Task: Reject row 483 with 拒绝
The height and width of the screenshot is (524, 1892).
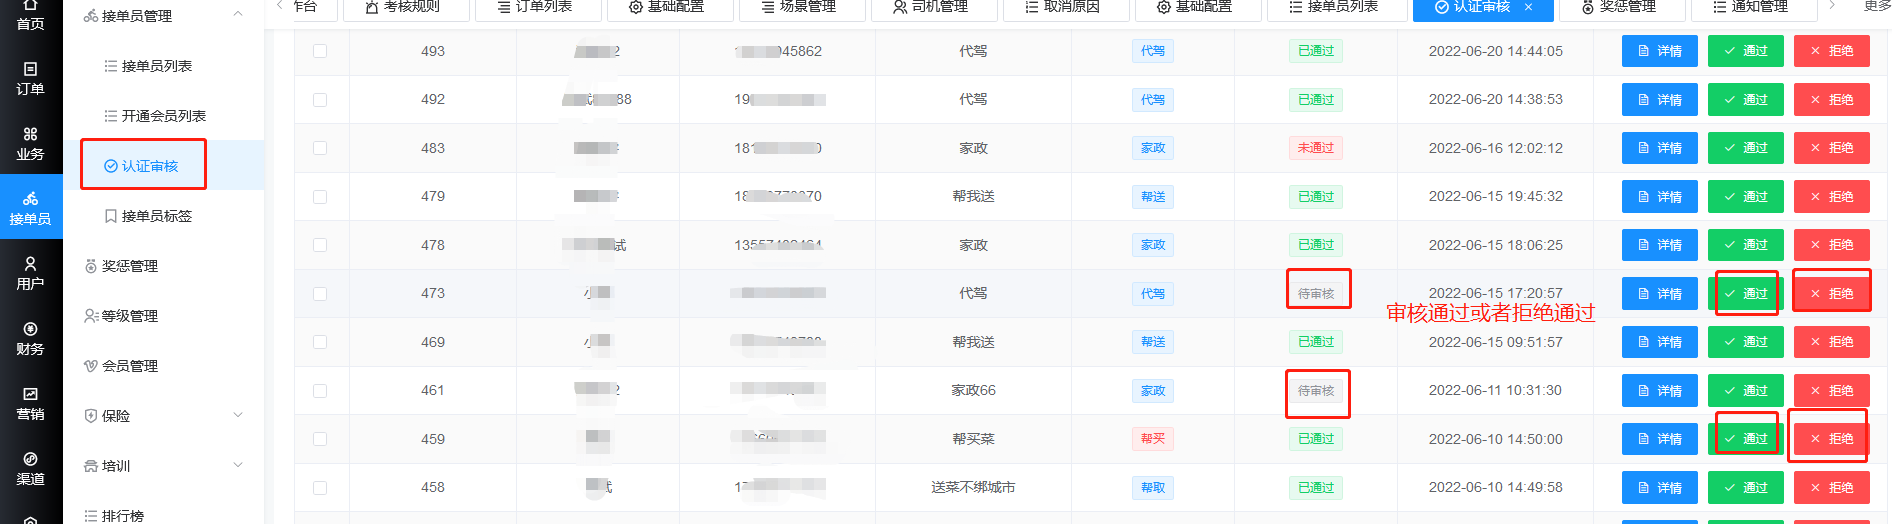Action: click(1832, 148)
